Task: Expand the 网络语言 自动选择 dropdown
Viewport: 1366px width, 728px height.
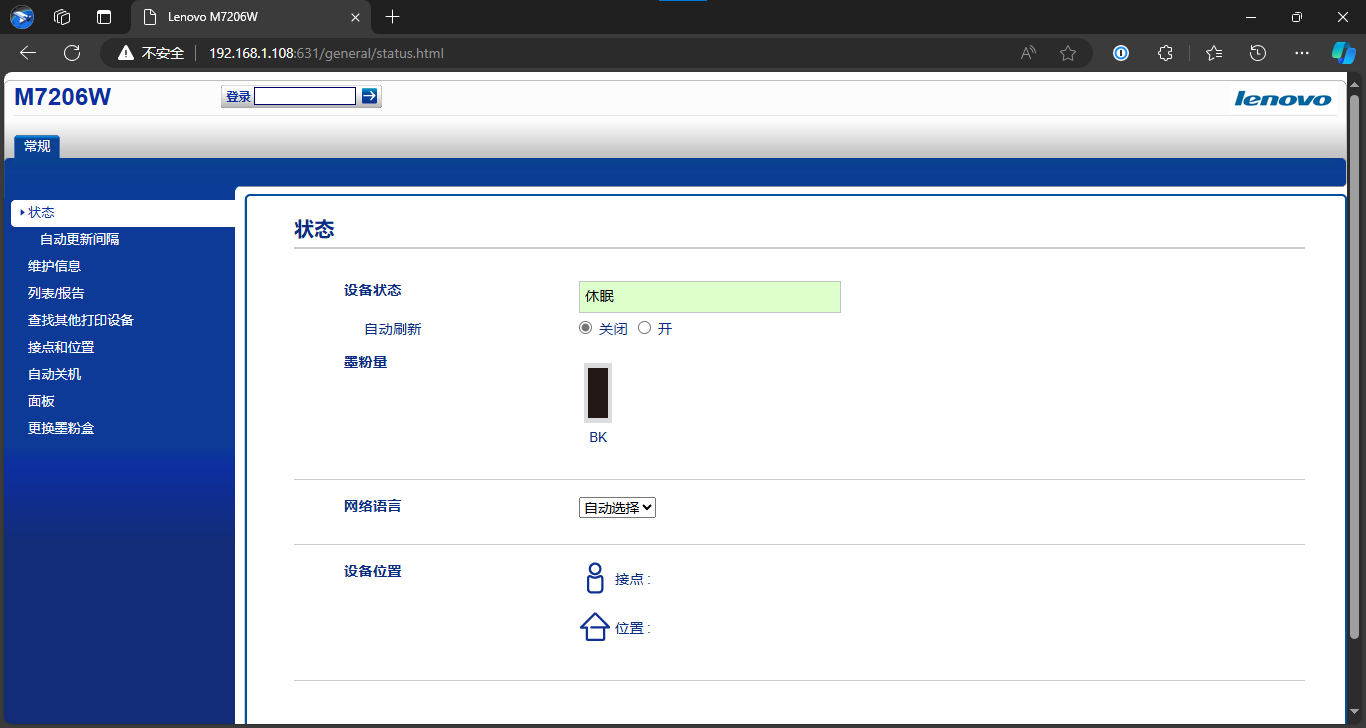Action: pos(617,508)
